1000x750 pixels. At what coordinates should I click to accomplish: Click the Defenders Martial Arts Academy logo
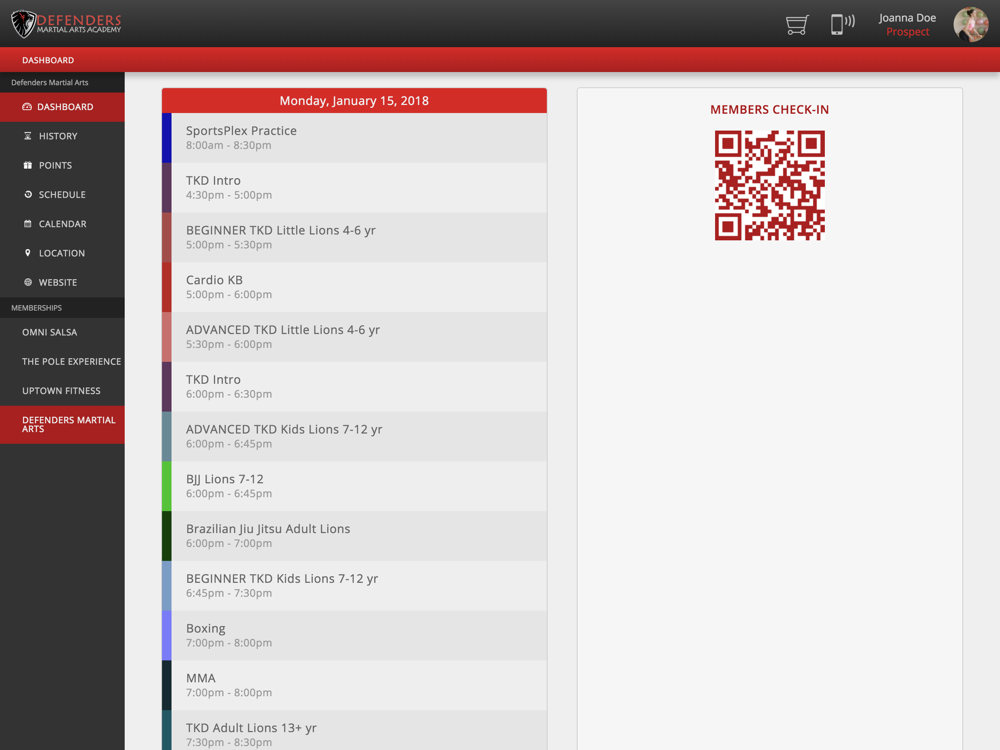click(66, 24)
